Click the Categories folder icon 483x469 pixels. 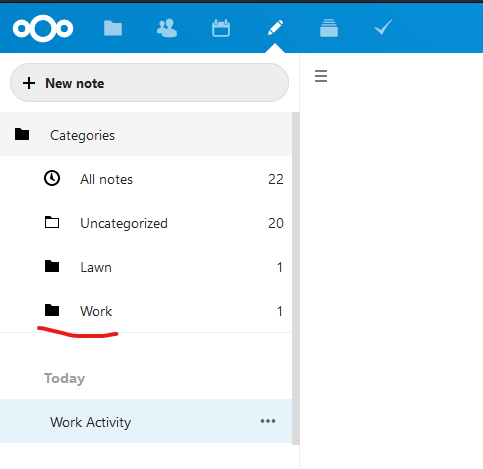(x=22, y=134)
